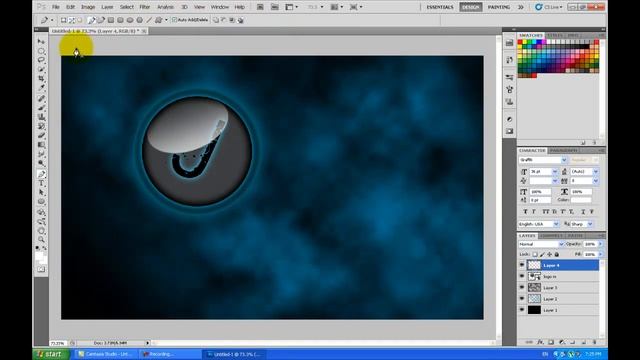
Task: Add a layer mask icon
Action: point(551,342)
